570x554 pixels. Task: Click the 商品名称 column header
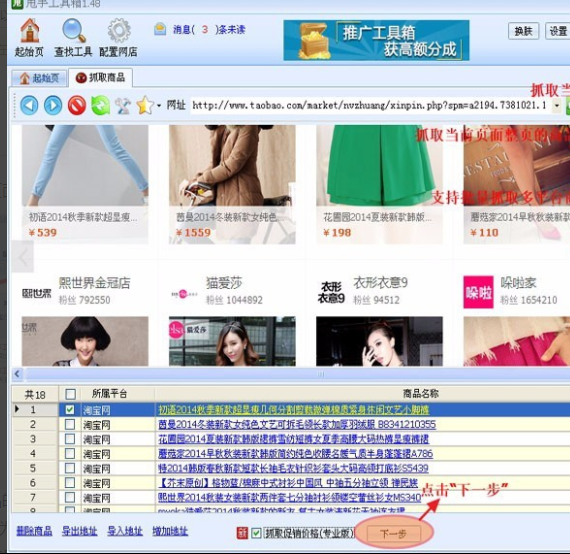(x=421, y=394)
